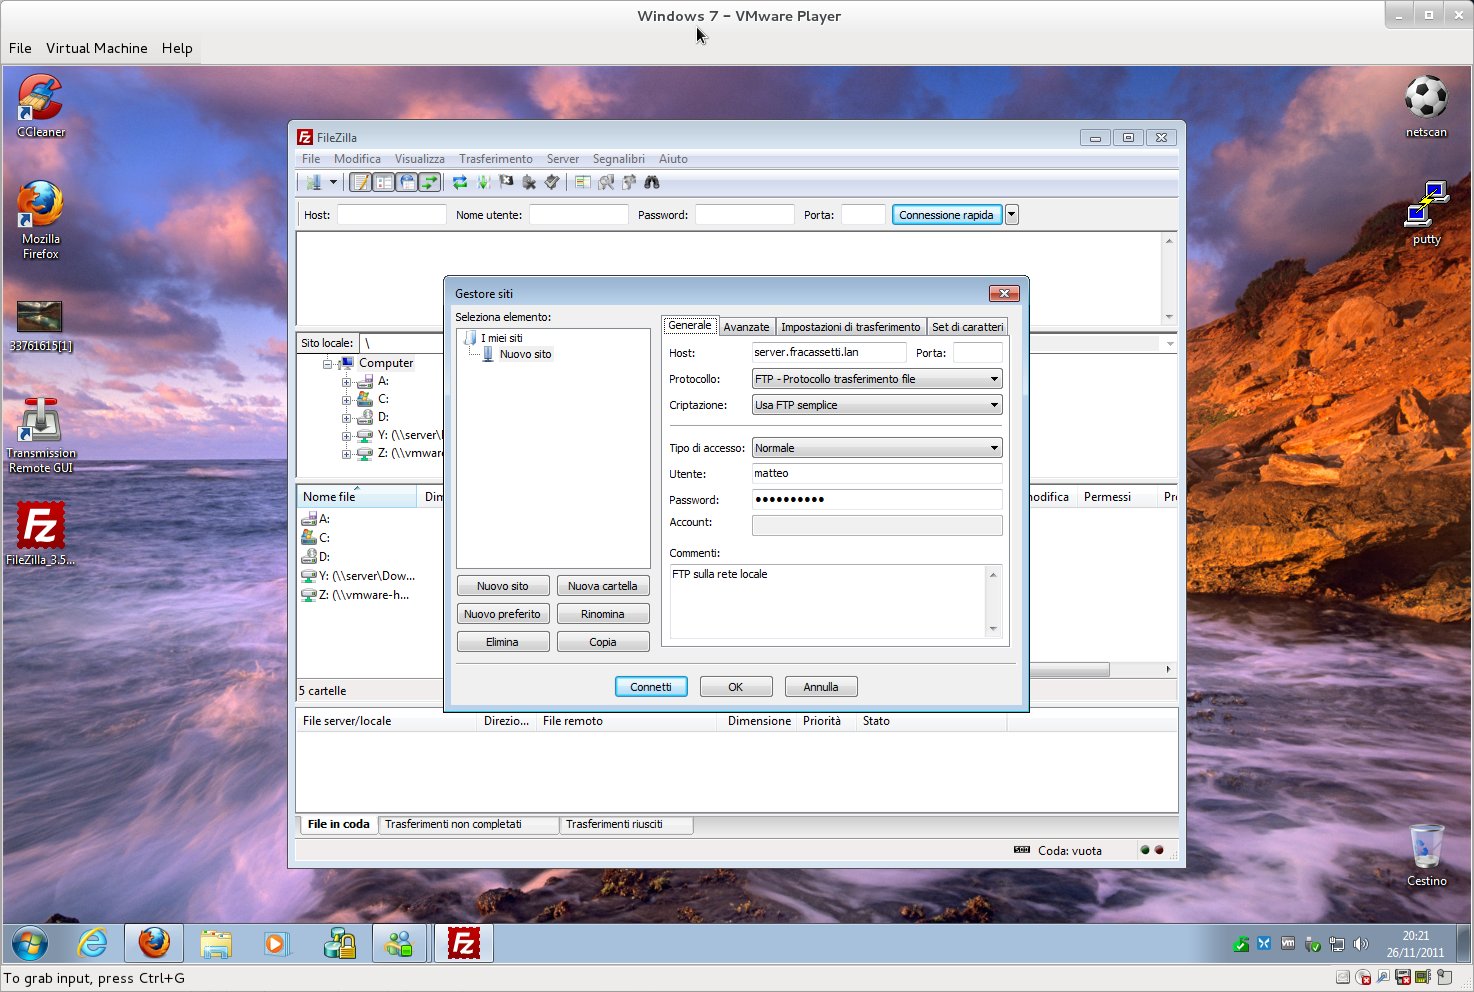Toggle local directory tree toolbar button
This screenshot has height=992, width=1474.
[x=383, y=182]
